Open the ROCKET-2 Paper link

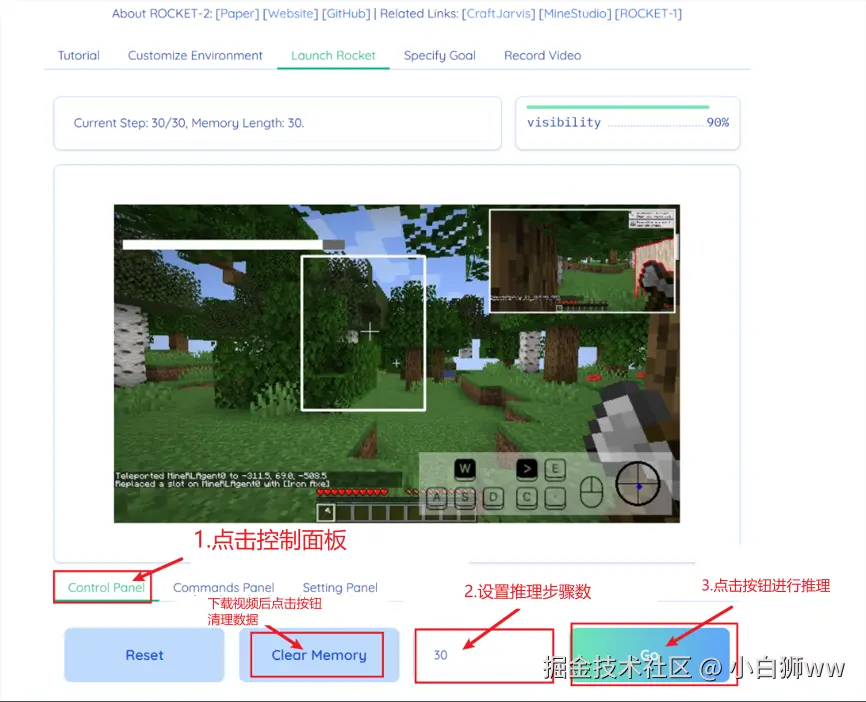point(237,14)
